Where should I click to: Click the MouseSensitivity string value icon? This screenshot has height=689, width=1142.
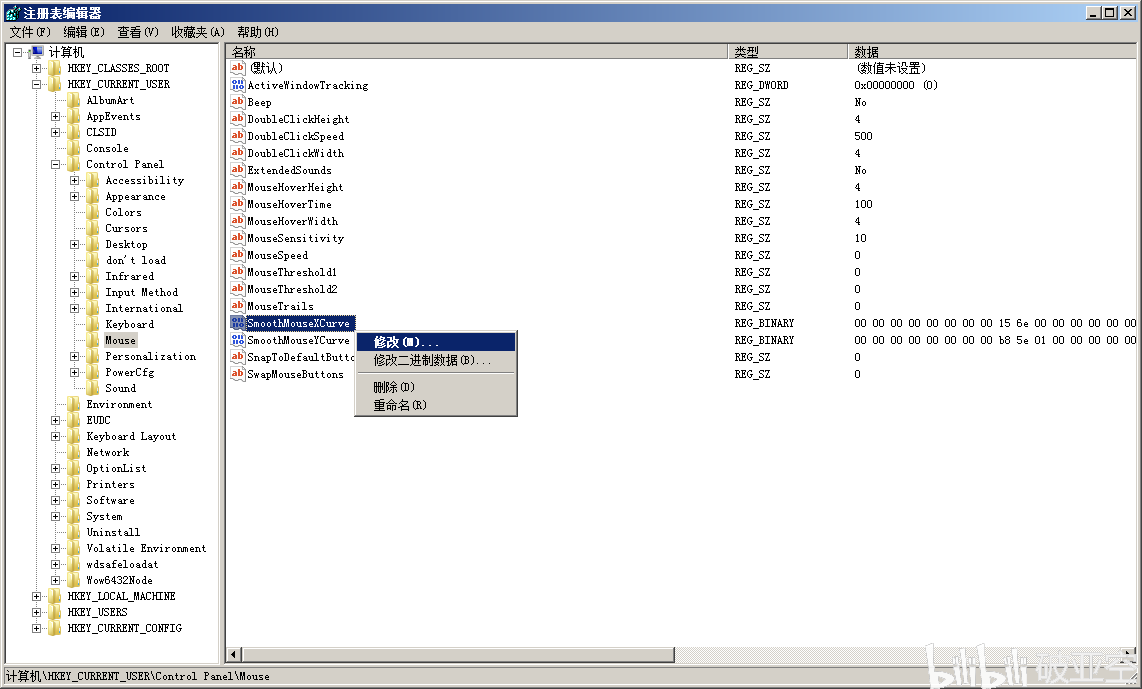point(237,238)
